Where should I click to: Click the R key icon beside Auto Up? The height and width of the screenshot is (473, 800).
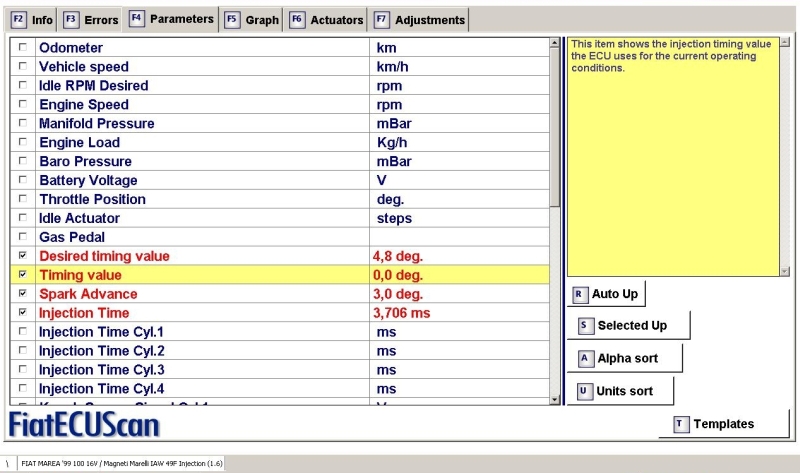click(x=579, y=294)
